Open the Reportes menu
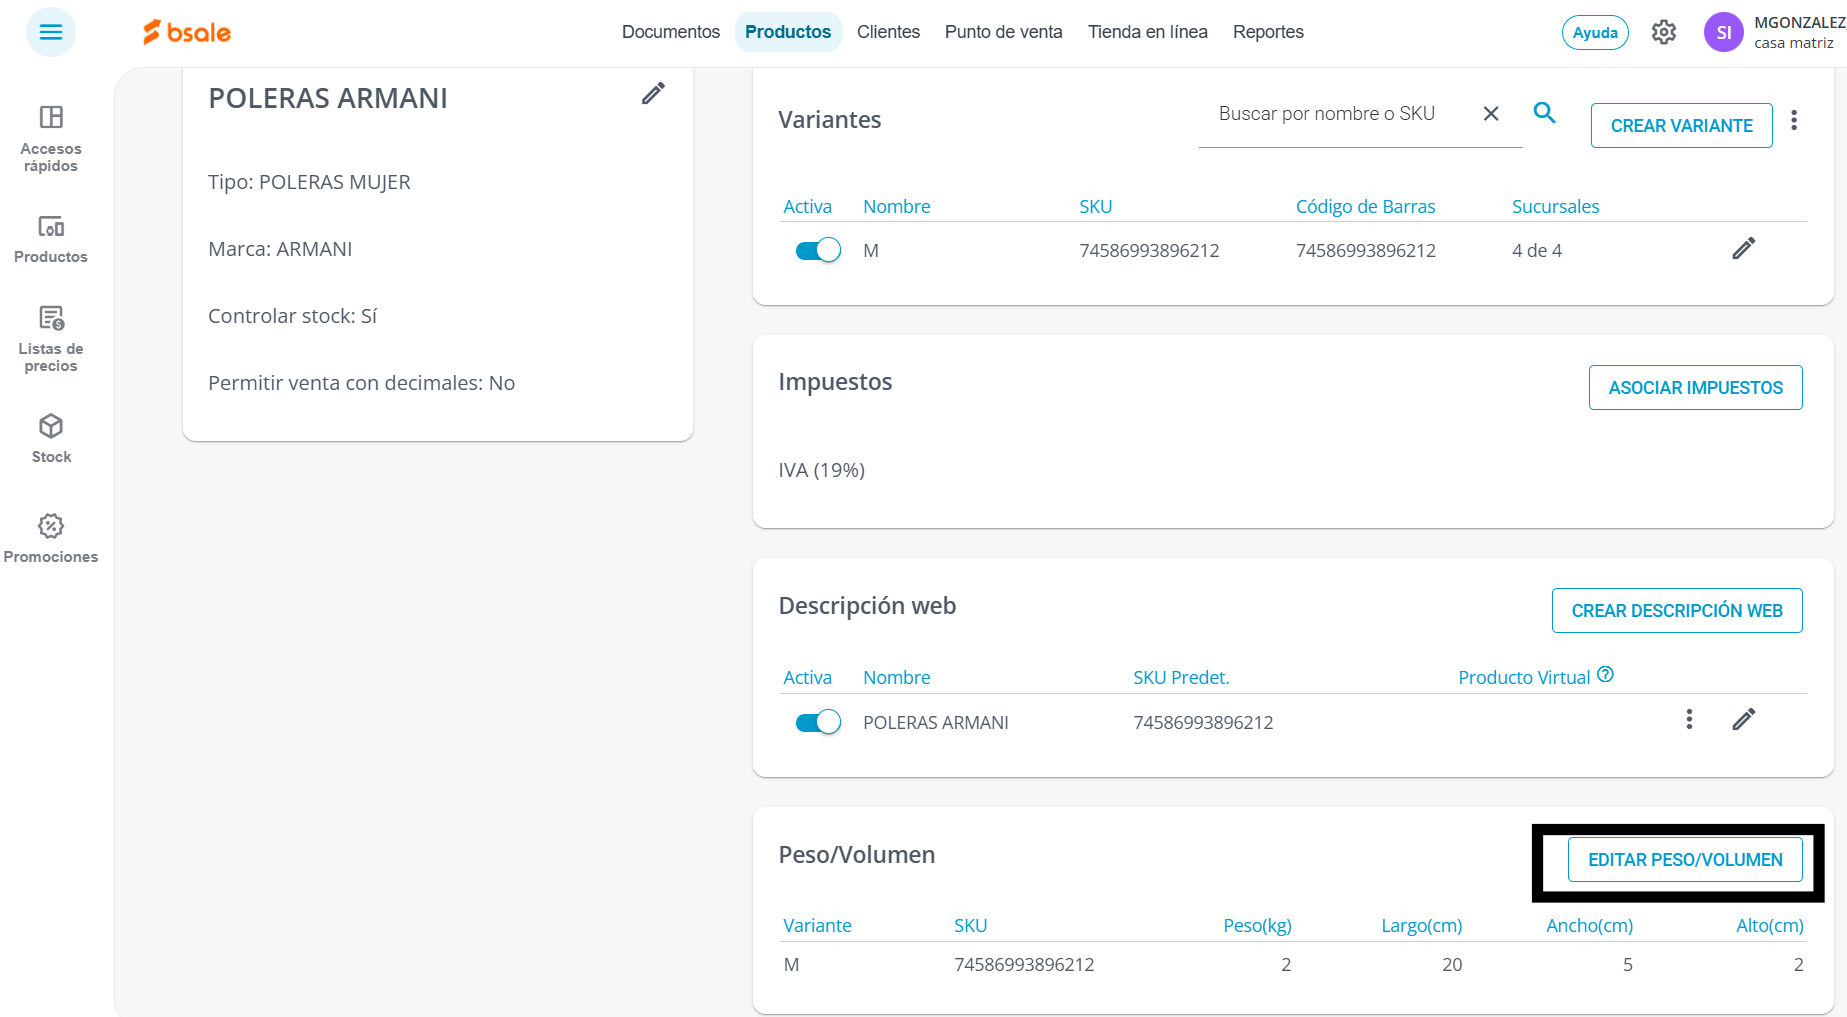 1268,32
